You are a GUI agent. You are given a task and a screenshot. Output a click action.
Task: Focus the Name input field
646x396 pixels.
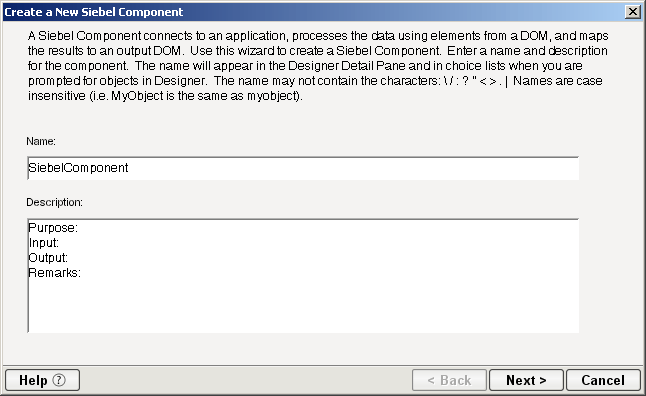303,168
